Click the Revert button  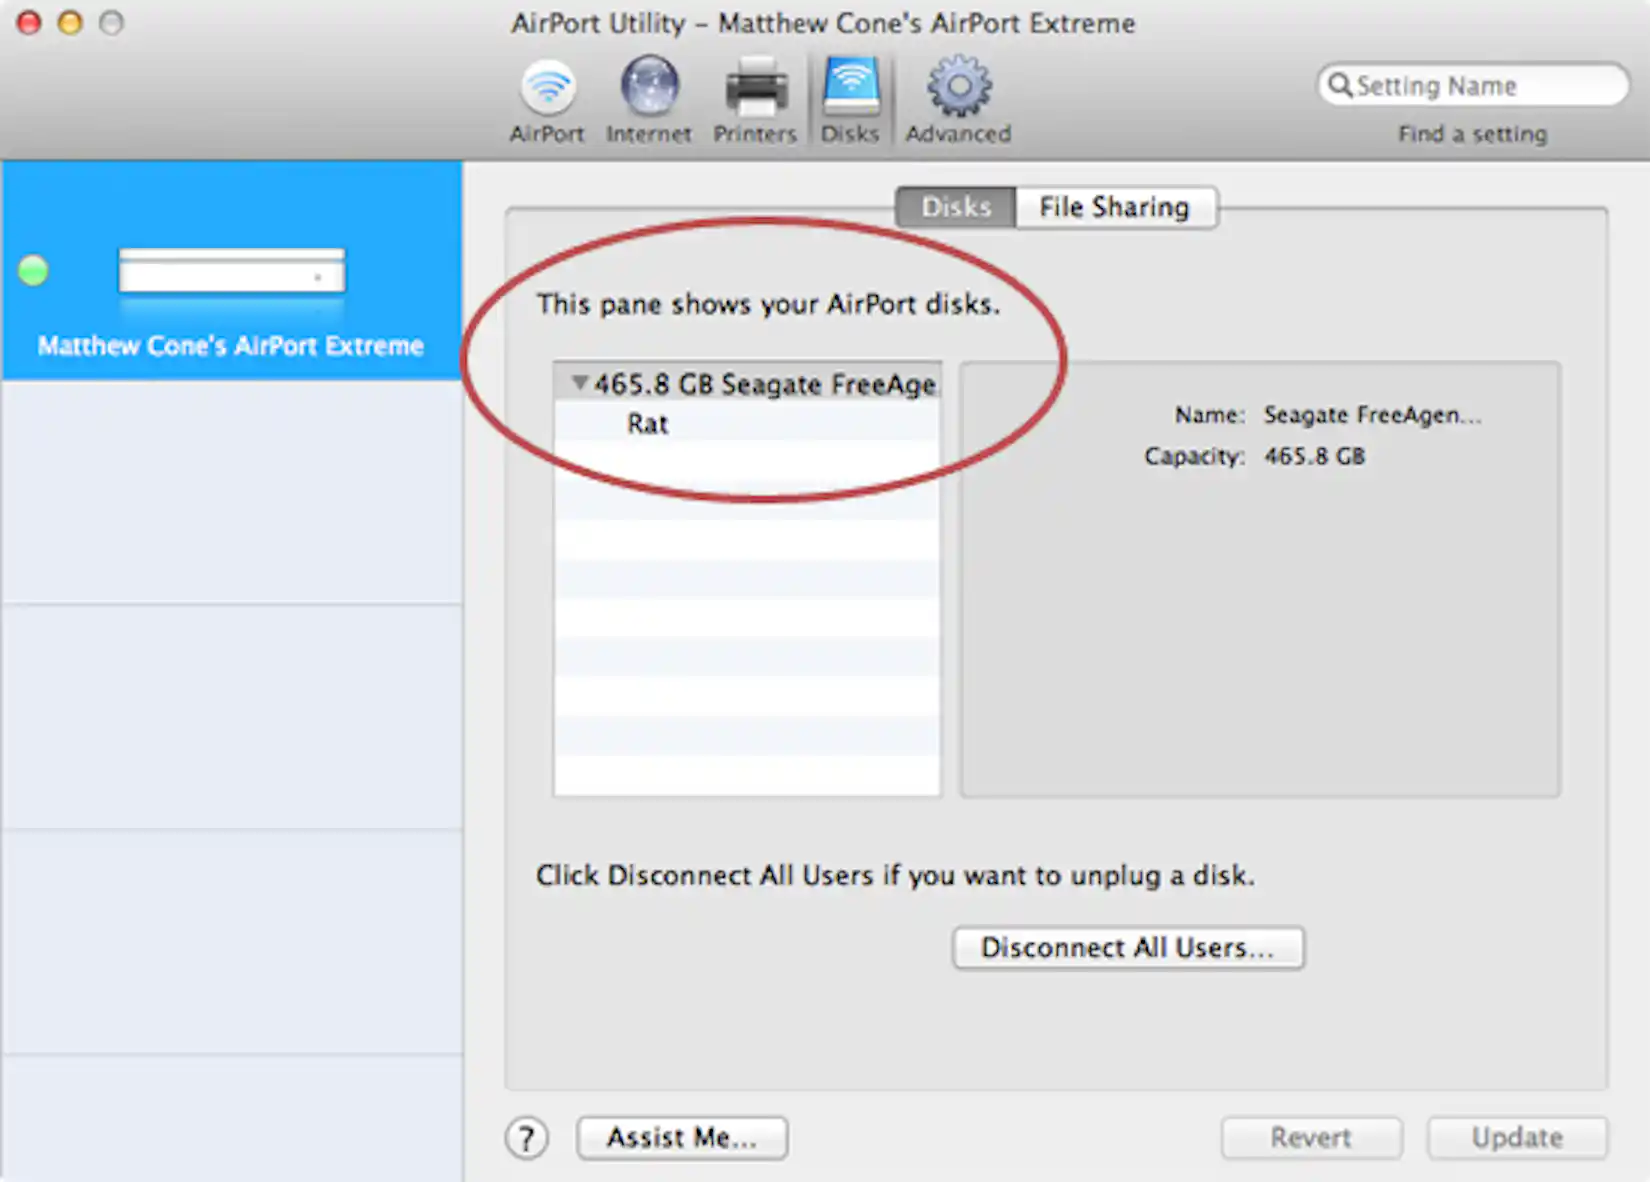pos(1311,1137)
